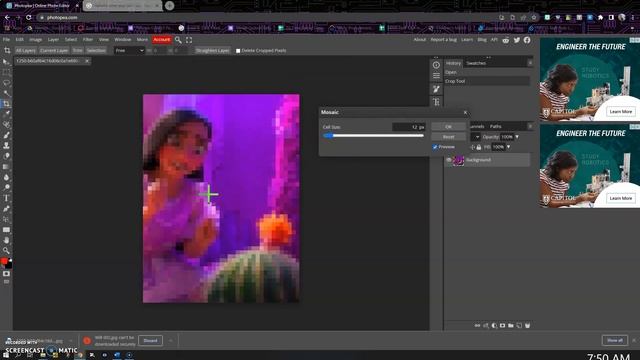Click the Discard download button
The height and width of the screenshot is (360, 640).
pos(150,340)
